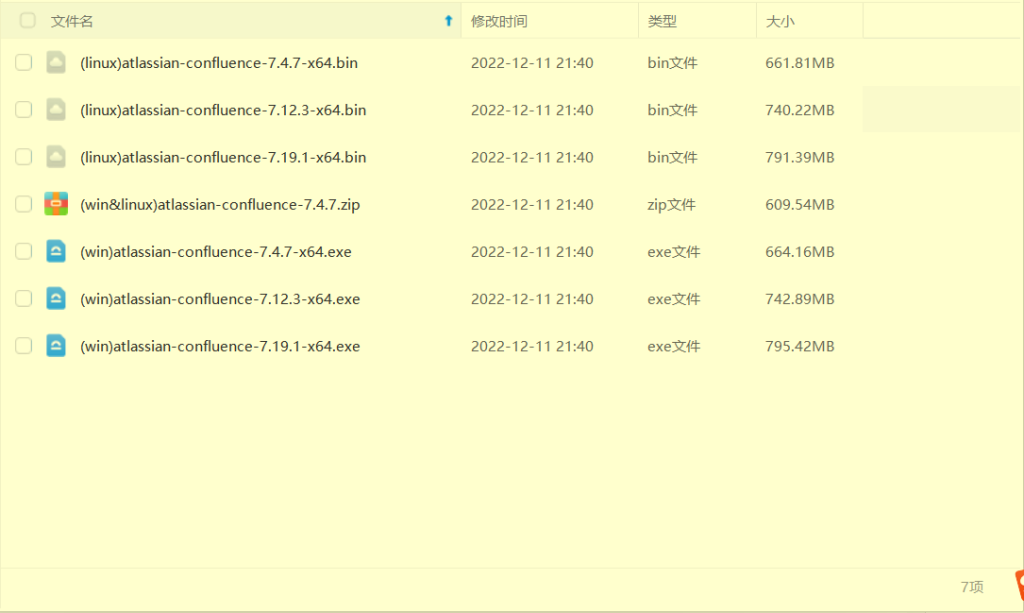This screenshot has height=613, width=1024.
Task: Click the exe icon for confluence-7.4.7-x64.exe
Action: pos(56,251)
